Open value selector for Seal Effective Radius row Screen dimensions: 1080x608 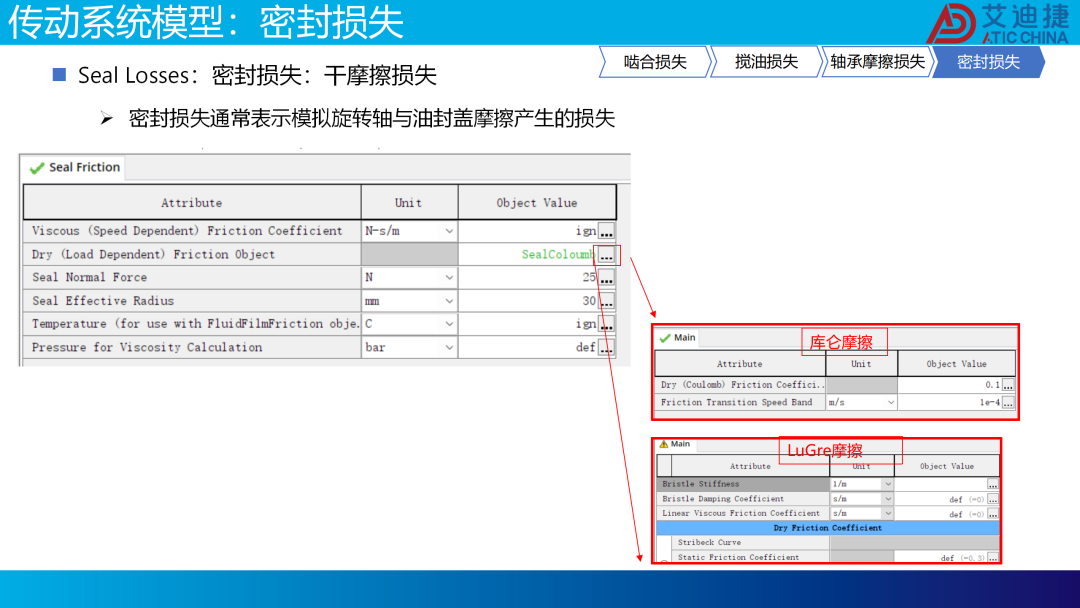pyautogui.click(x=606, y=302)
